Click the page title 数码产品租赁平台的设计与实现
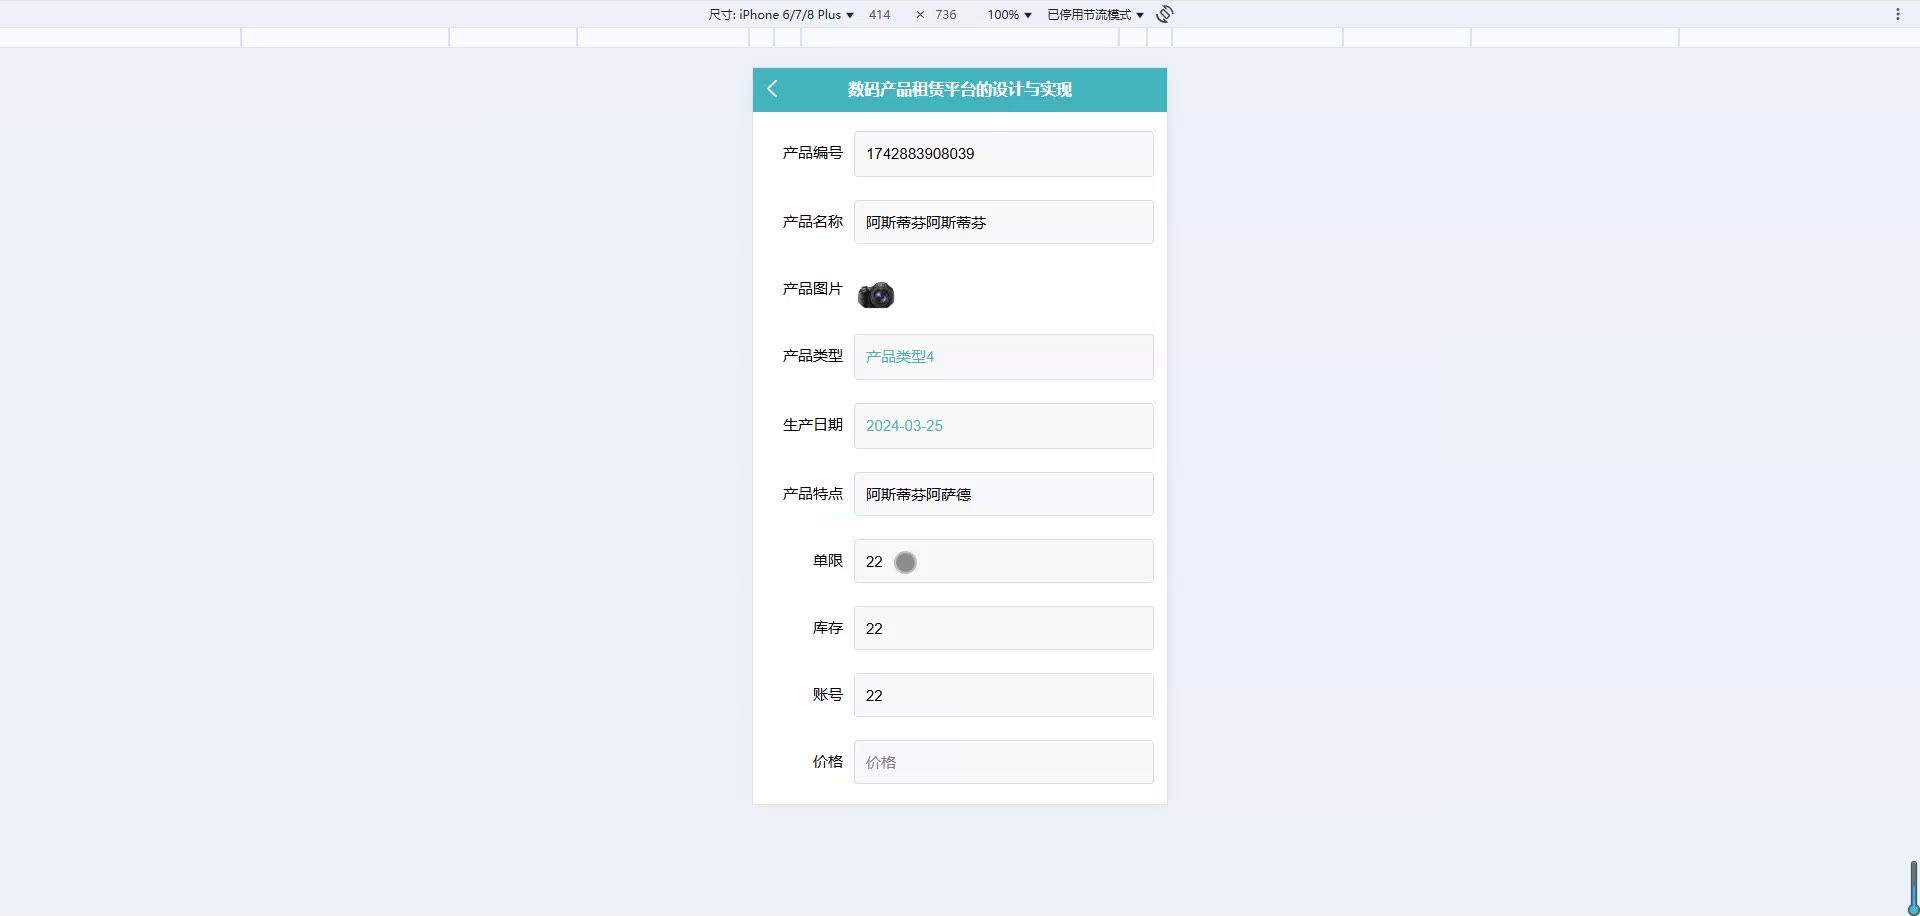The width and height of the screenshot is (1920, 916). (960, 89)
